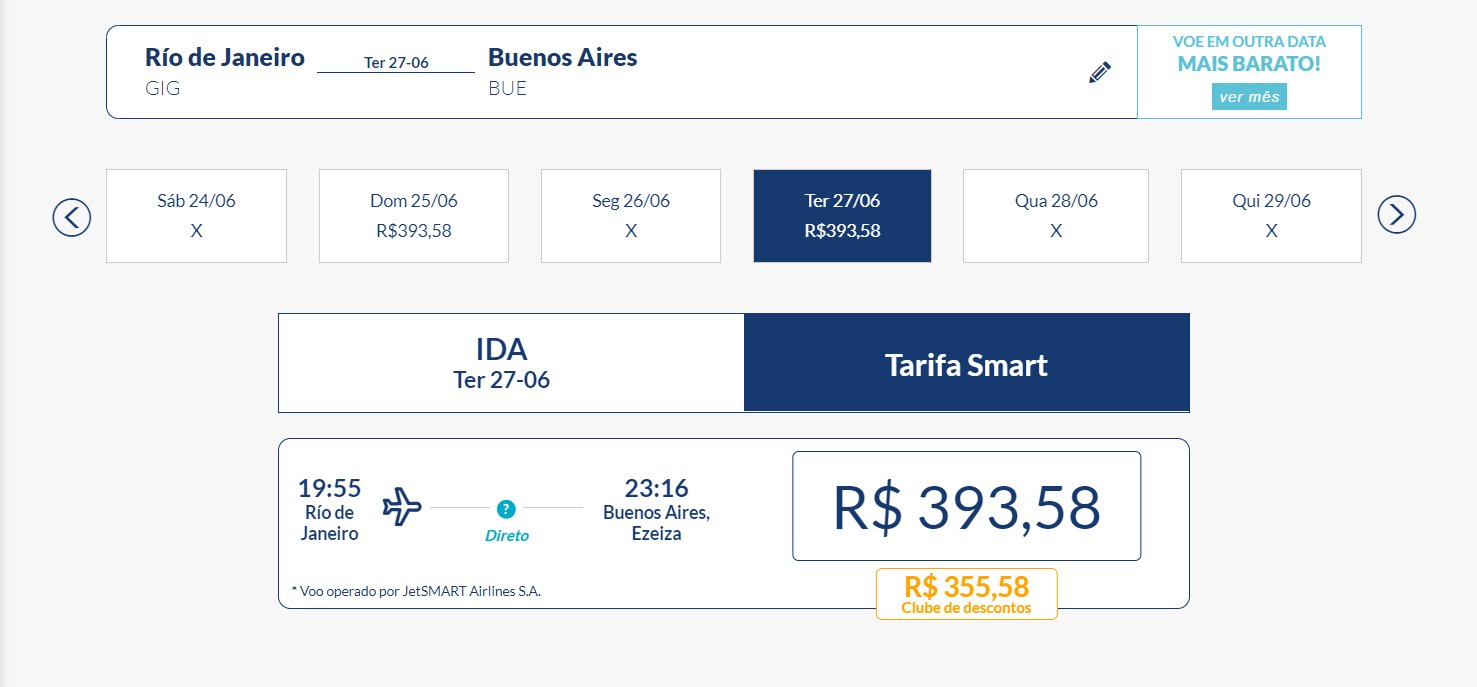
Task: Choose the R$ 393,58 fare price
Action: pos(966,506)
